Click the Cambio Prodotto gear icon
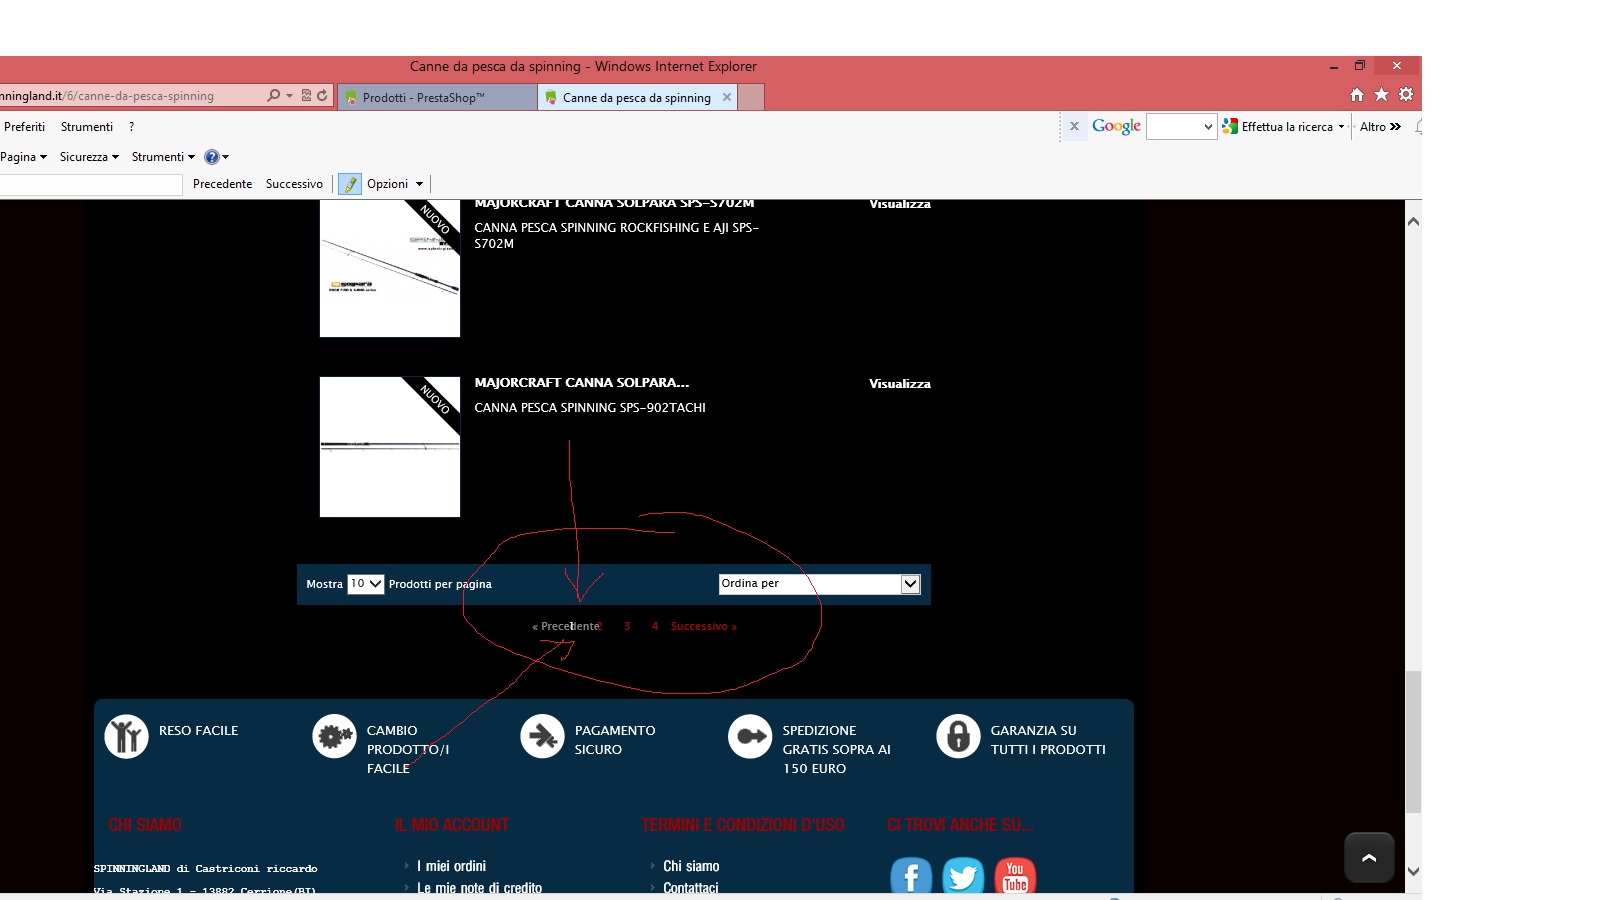This screenshot has height=900, width=1600. [x=334, y=737]
